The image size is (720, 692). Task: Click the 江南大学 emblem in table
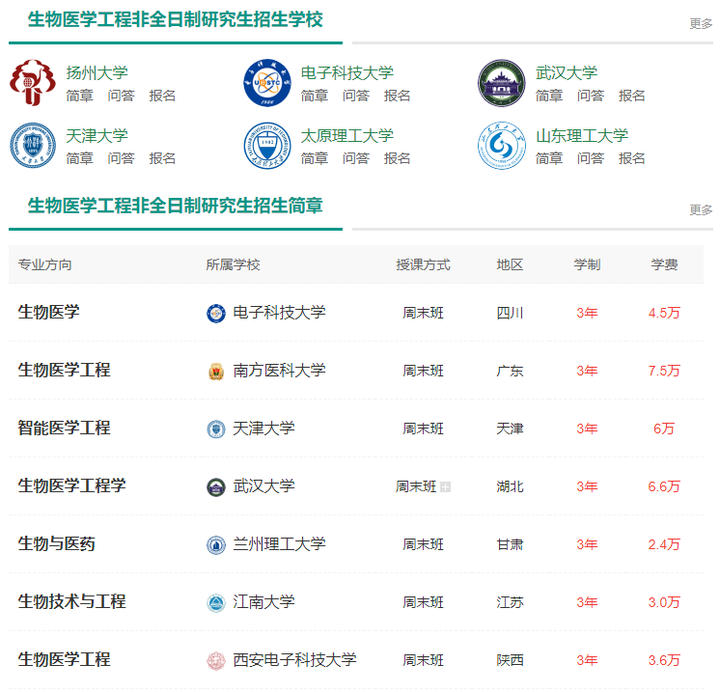click(x=216, y=603)
